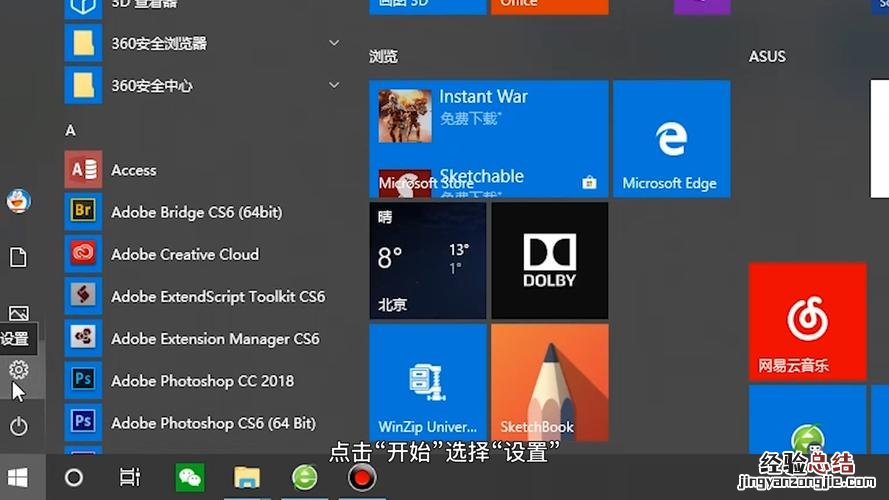The width and height of the screenshot is (889, 500).
Task: Open the Dolby tile
Action: (549, 260)
